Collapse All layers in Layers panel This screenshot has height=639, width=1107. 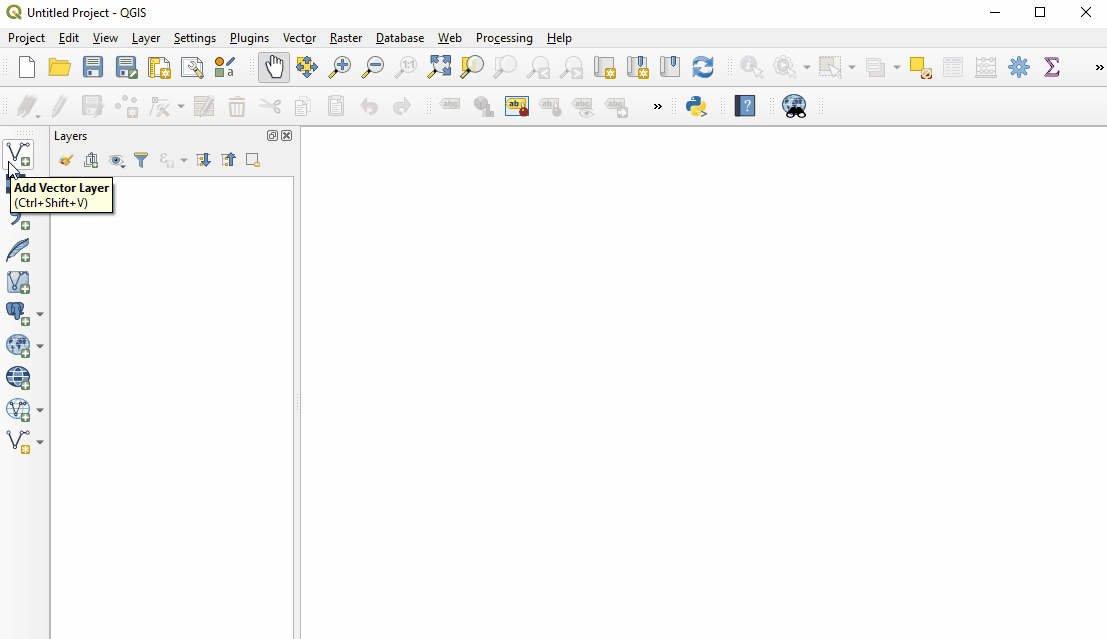228,160
